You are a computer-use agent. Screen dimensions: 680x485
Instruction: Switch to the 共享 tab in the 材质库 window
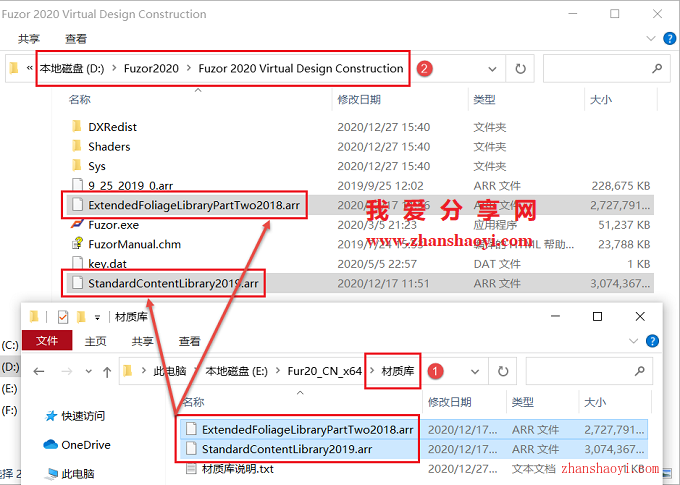click(143, 341)
